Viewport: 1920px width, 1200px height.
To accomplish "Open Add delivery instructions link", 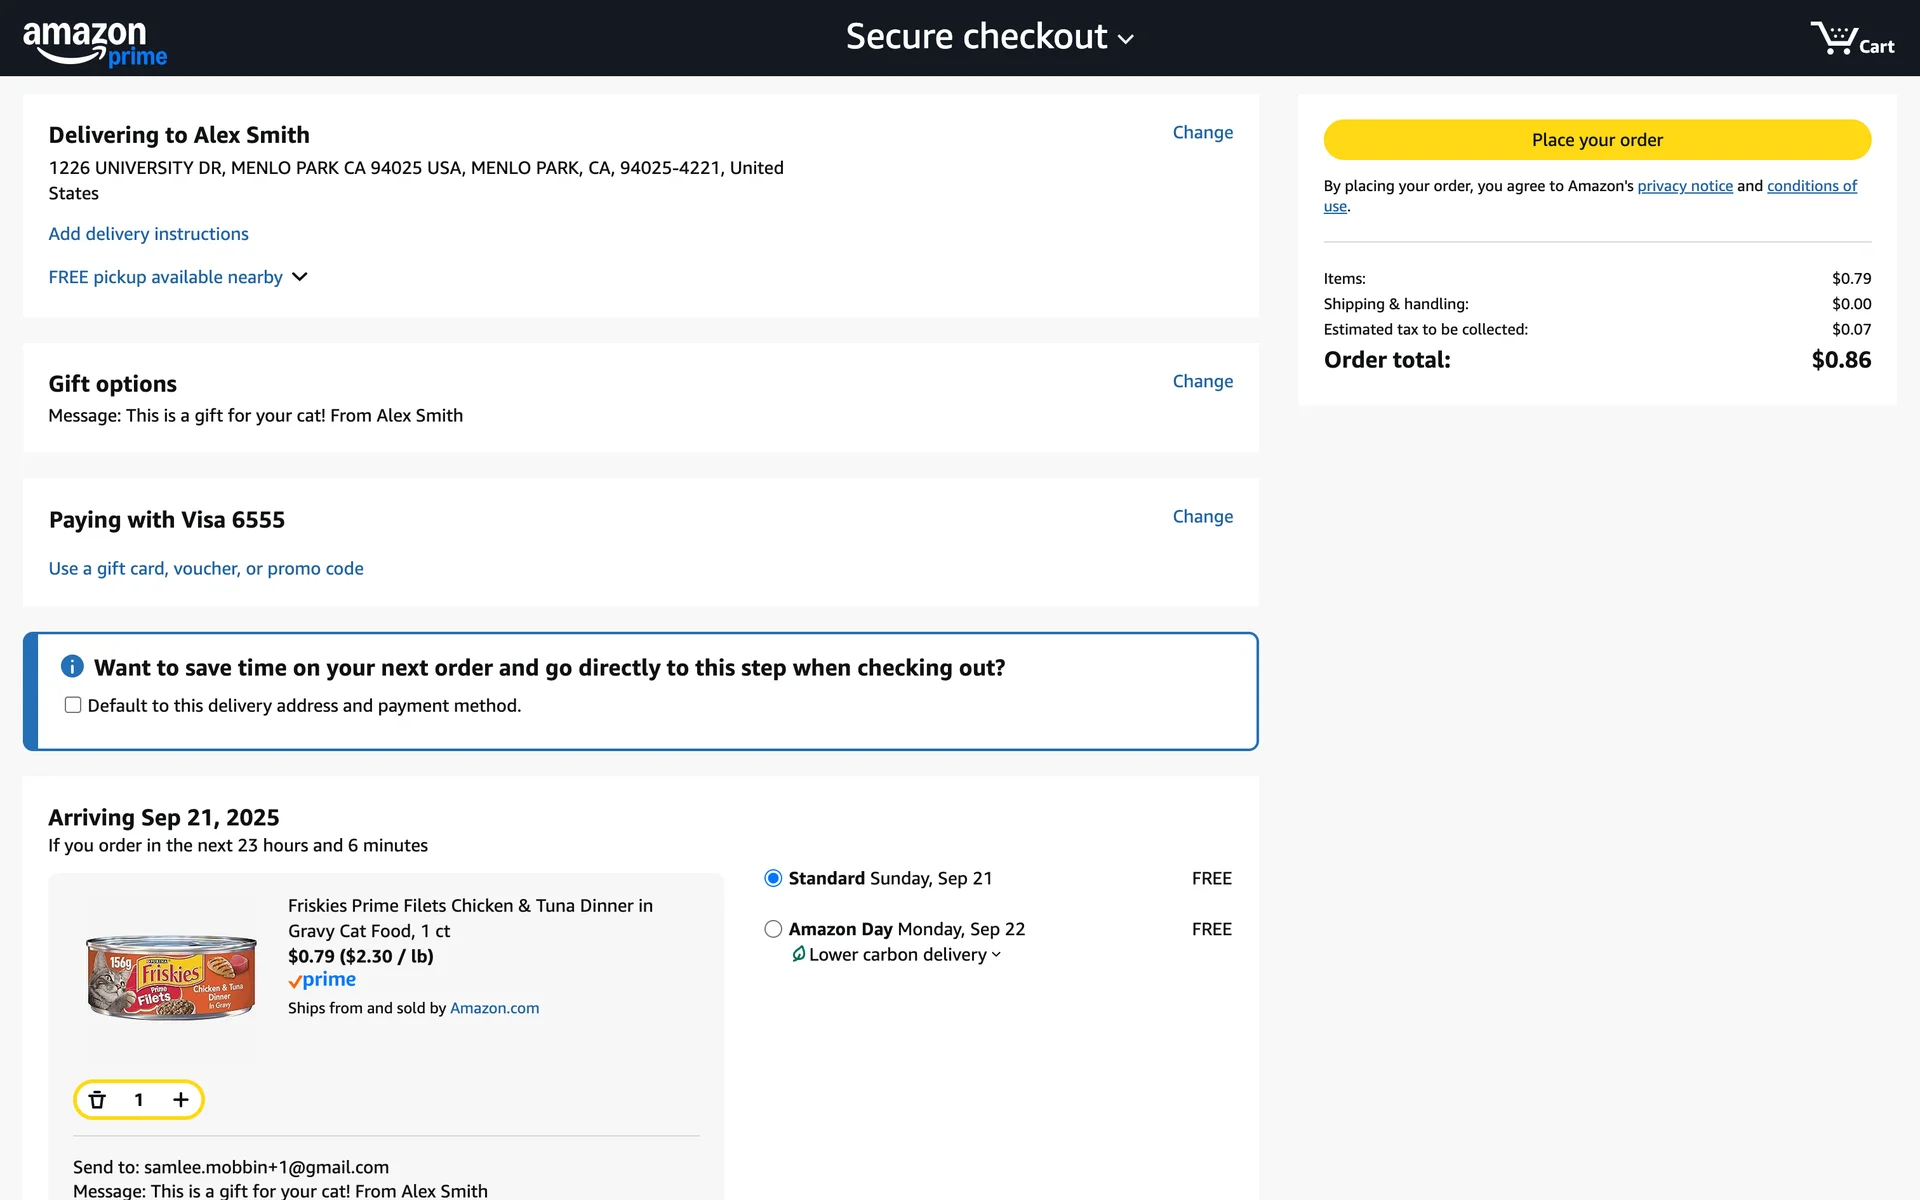I will tap(148, 234).
